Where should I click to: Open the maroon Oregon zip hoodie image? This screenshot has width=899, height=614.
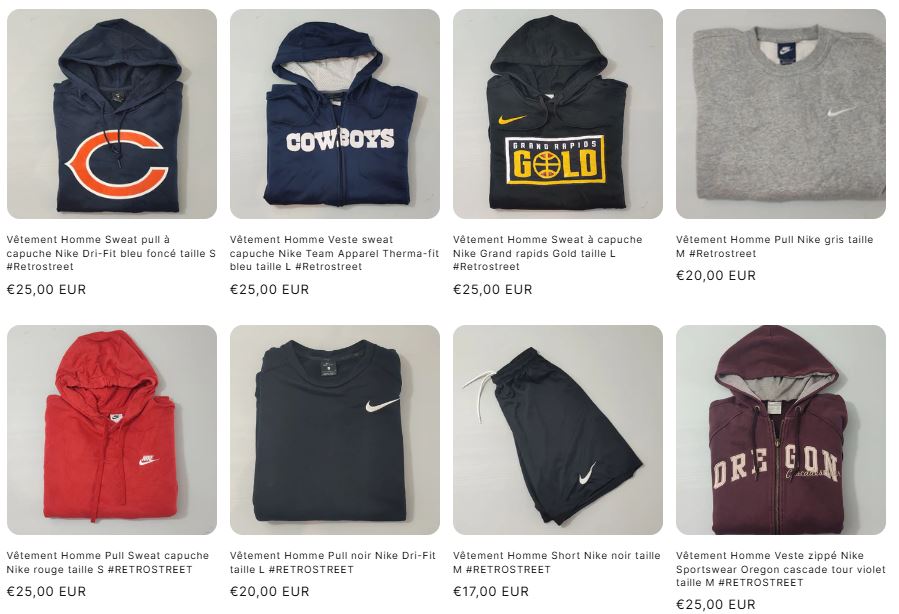pyautogui.click(x=781, y=430)
